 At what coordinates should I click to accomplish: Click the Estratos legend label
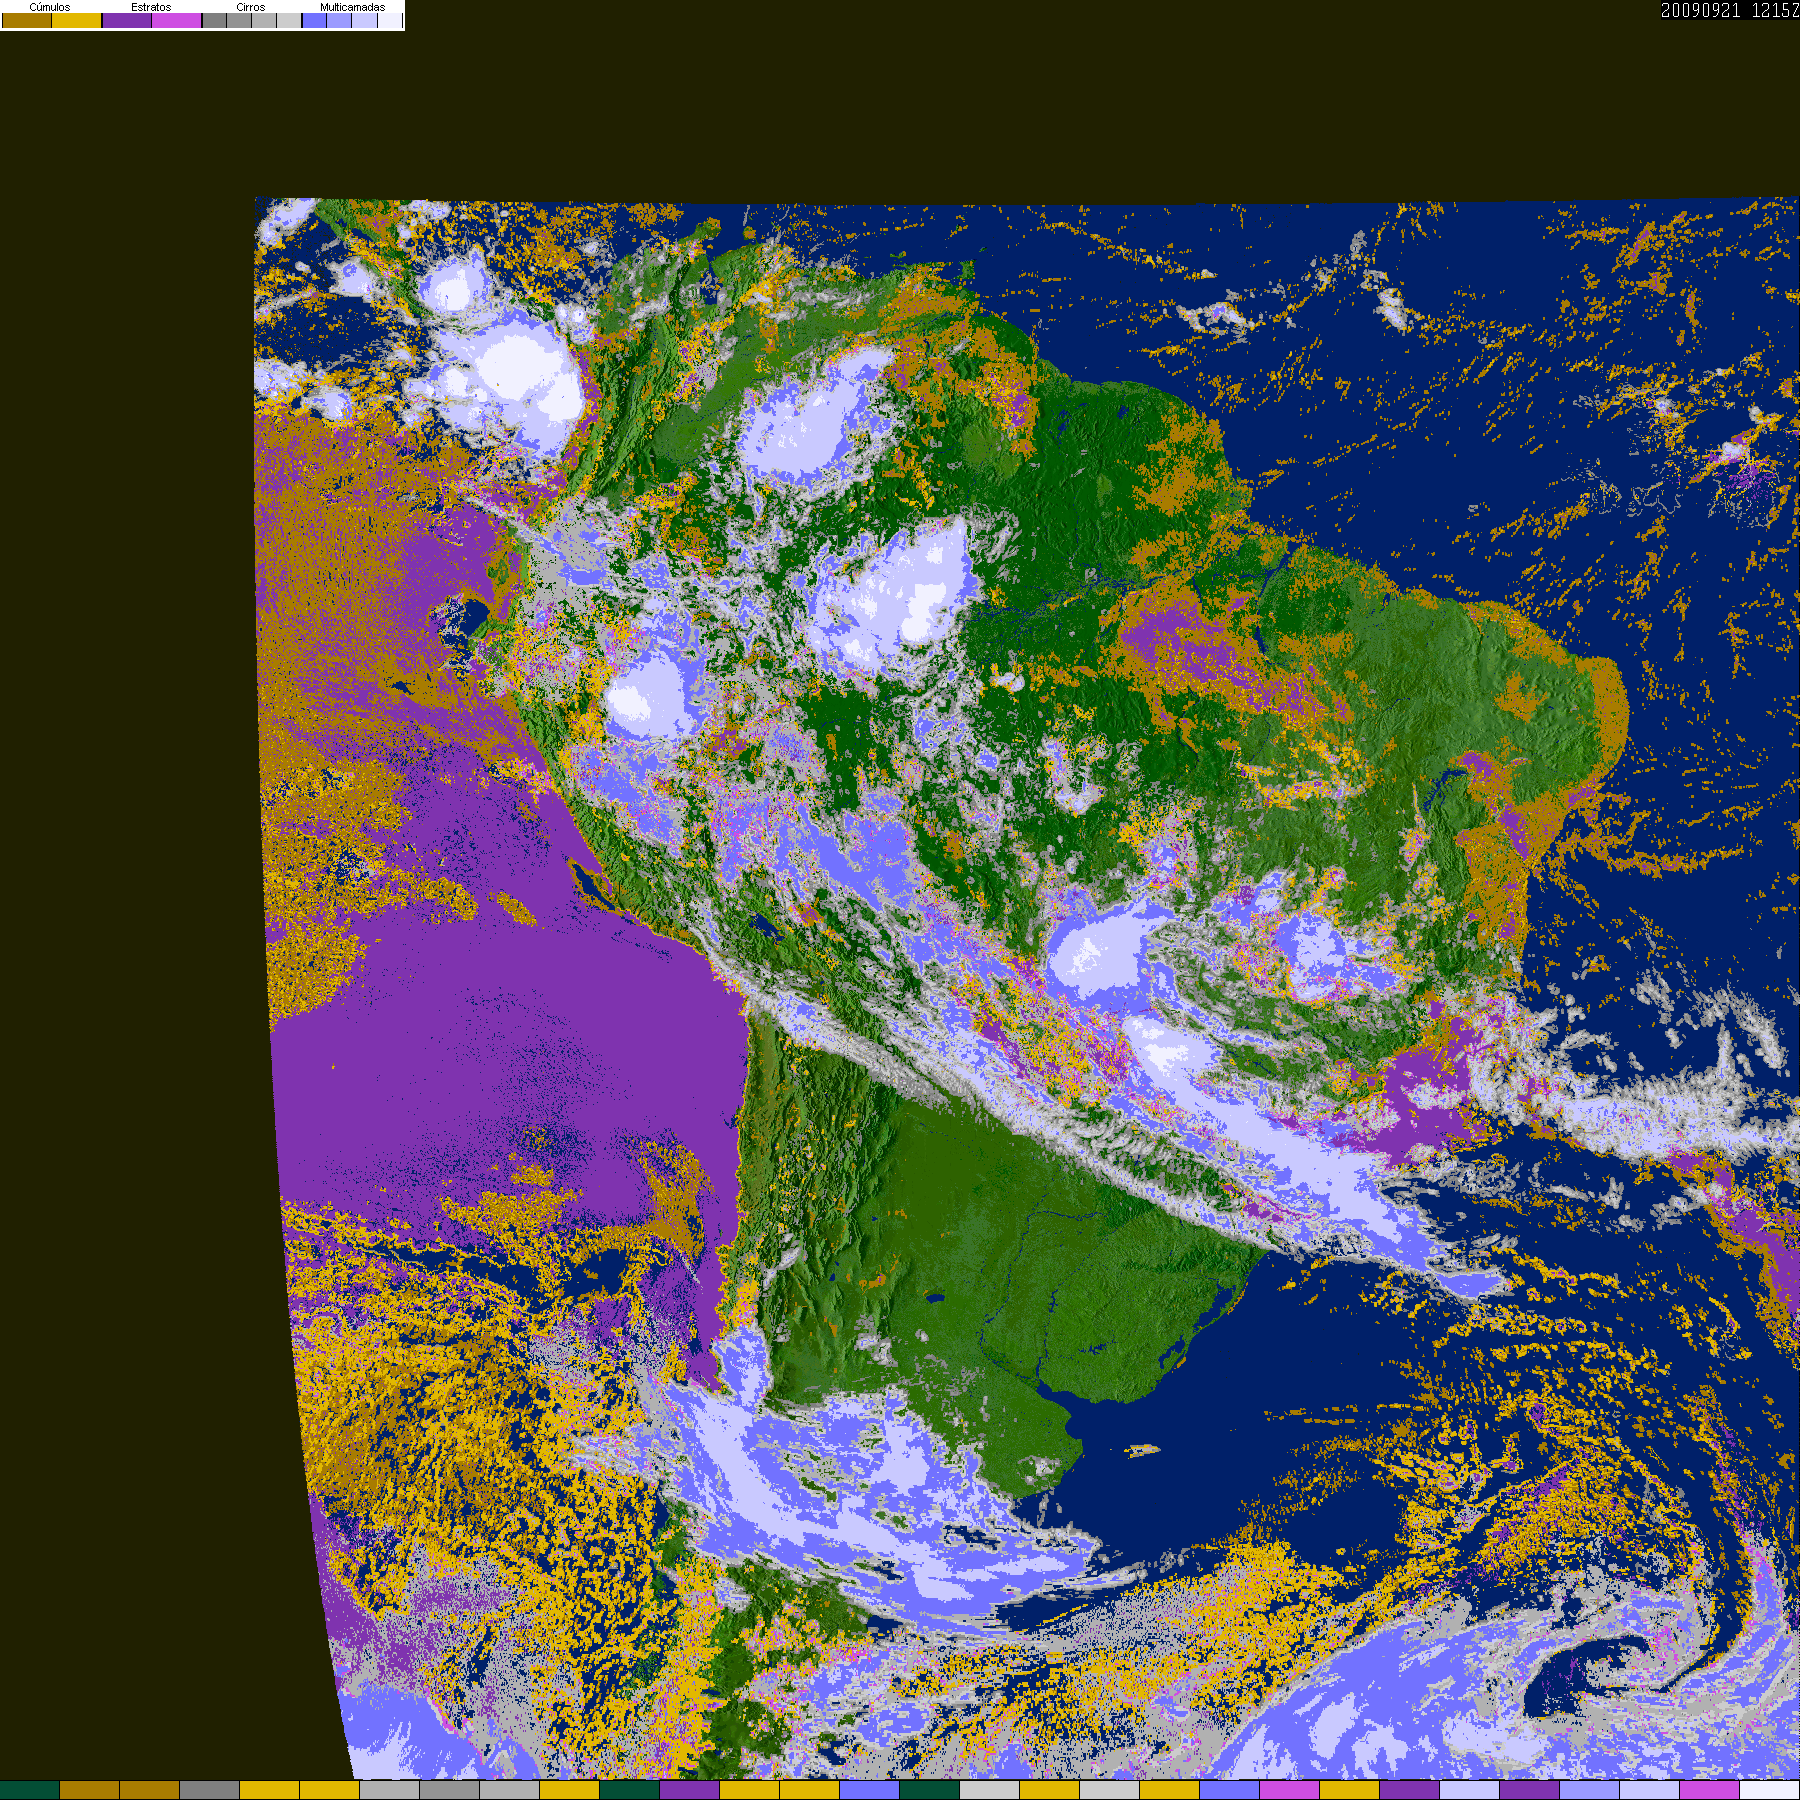[151, 7]
